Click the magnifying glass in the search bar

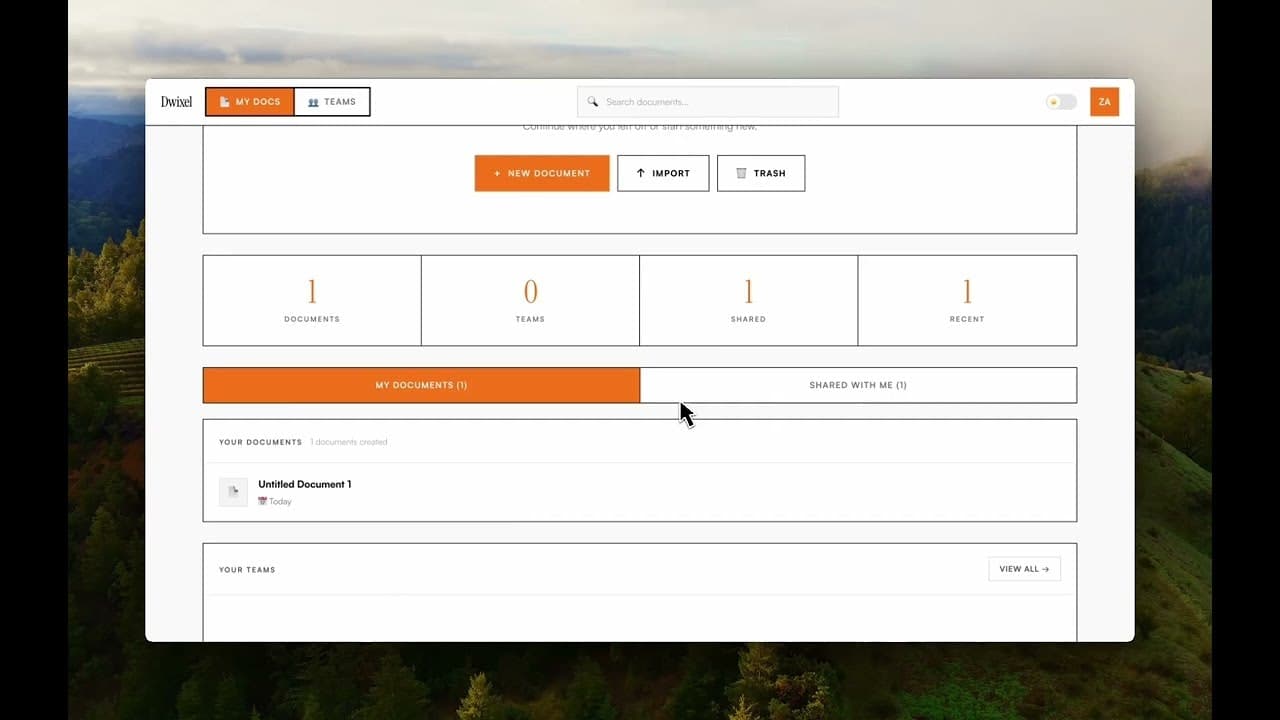(x=592, y=101)
